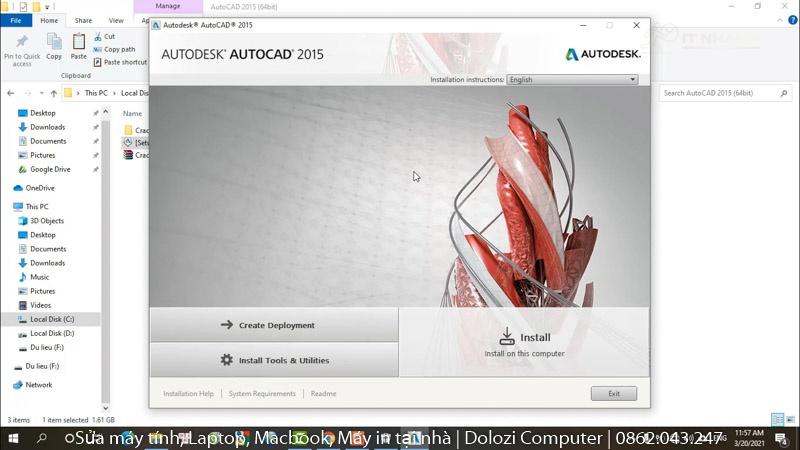Click Copy path in Clipboard group
The image size is (800, 450).
114,49
